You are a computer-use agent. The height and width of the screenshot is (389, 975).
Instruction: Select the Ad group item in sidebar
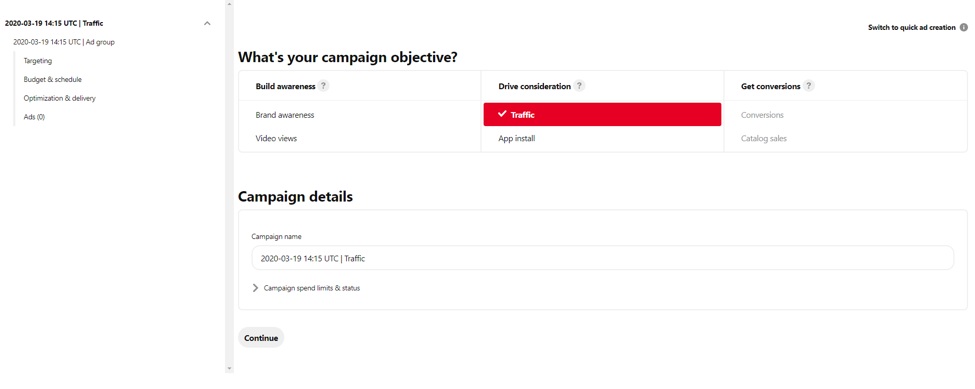64,42
